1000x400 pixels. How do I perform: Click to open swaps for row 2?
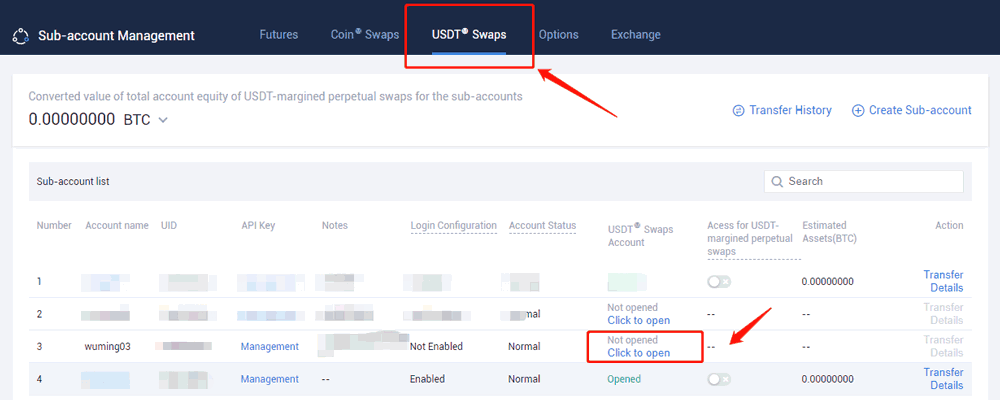[x=638, y=320]
